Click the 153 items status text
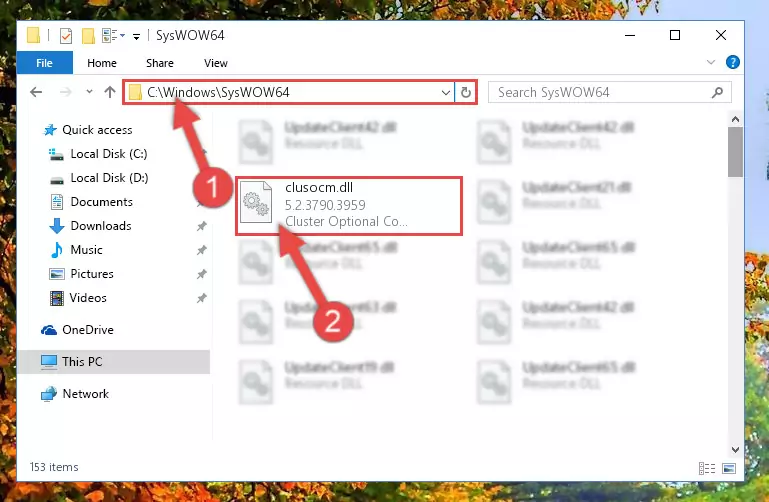Image resolution: width=769 pixels, height=502 pixels. tap(54, 467)
